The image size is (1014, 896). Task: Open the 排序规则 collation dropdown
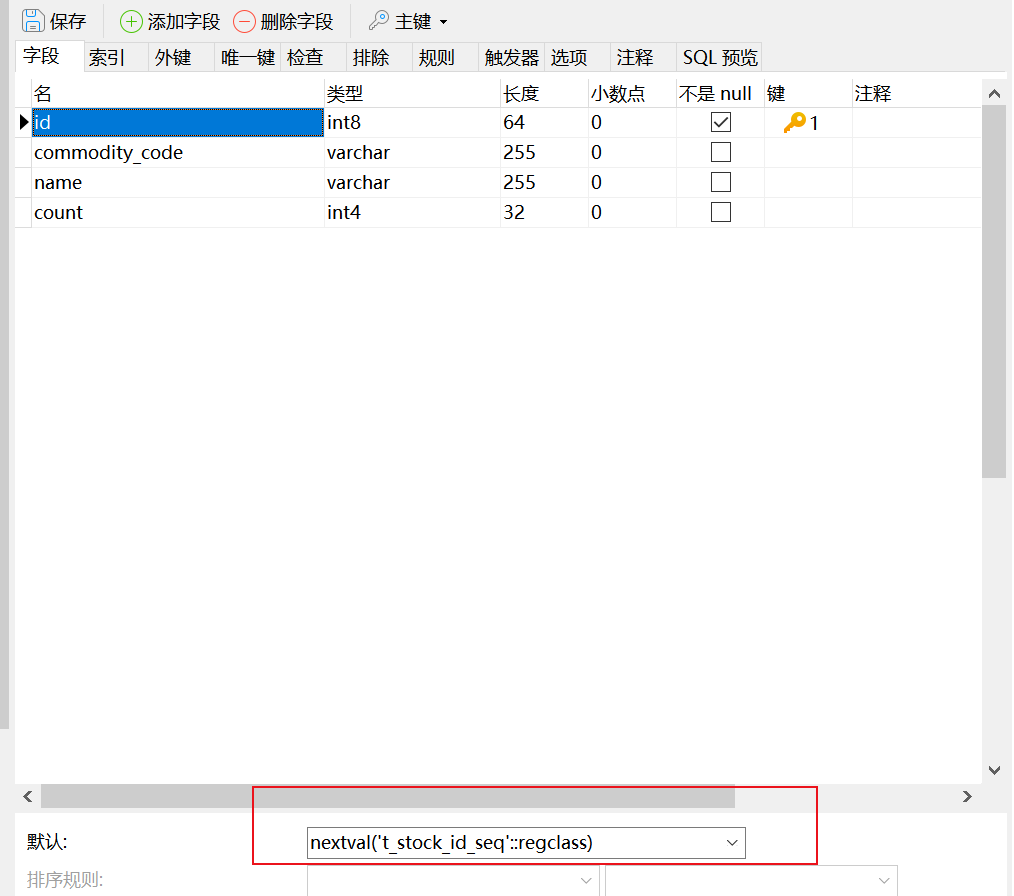[x=586, y=880]
